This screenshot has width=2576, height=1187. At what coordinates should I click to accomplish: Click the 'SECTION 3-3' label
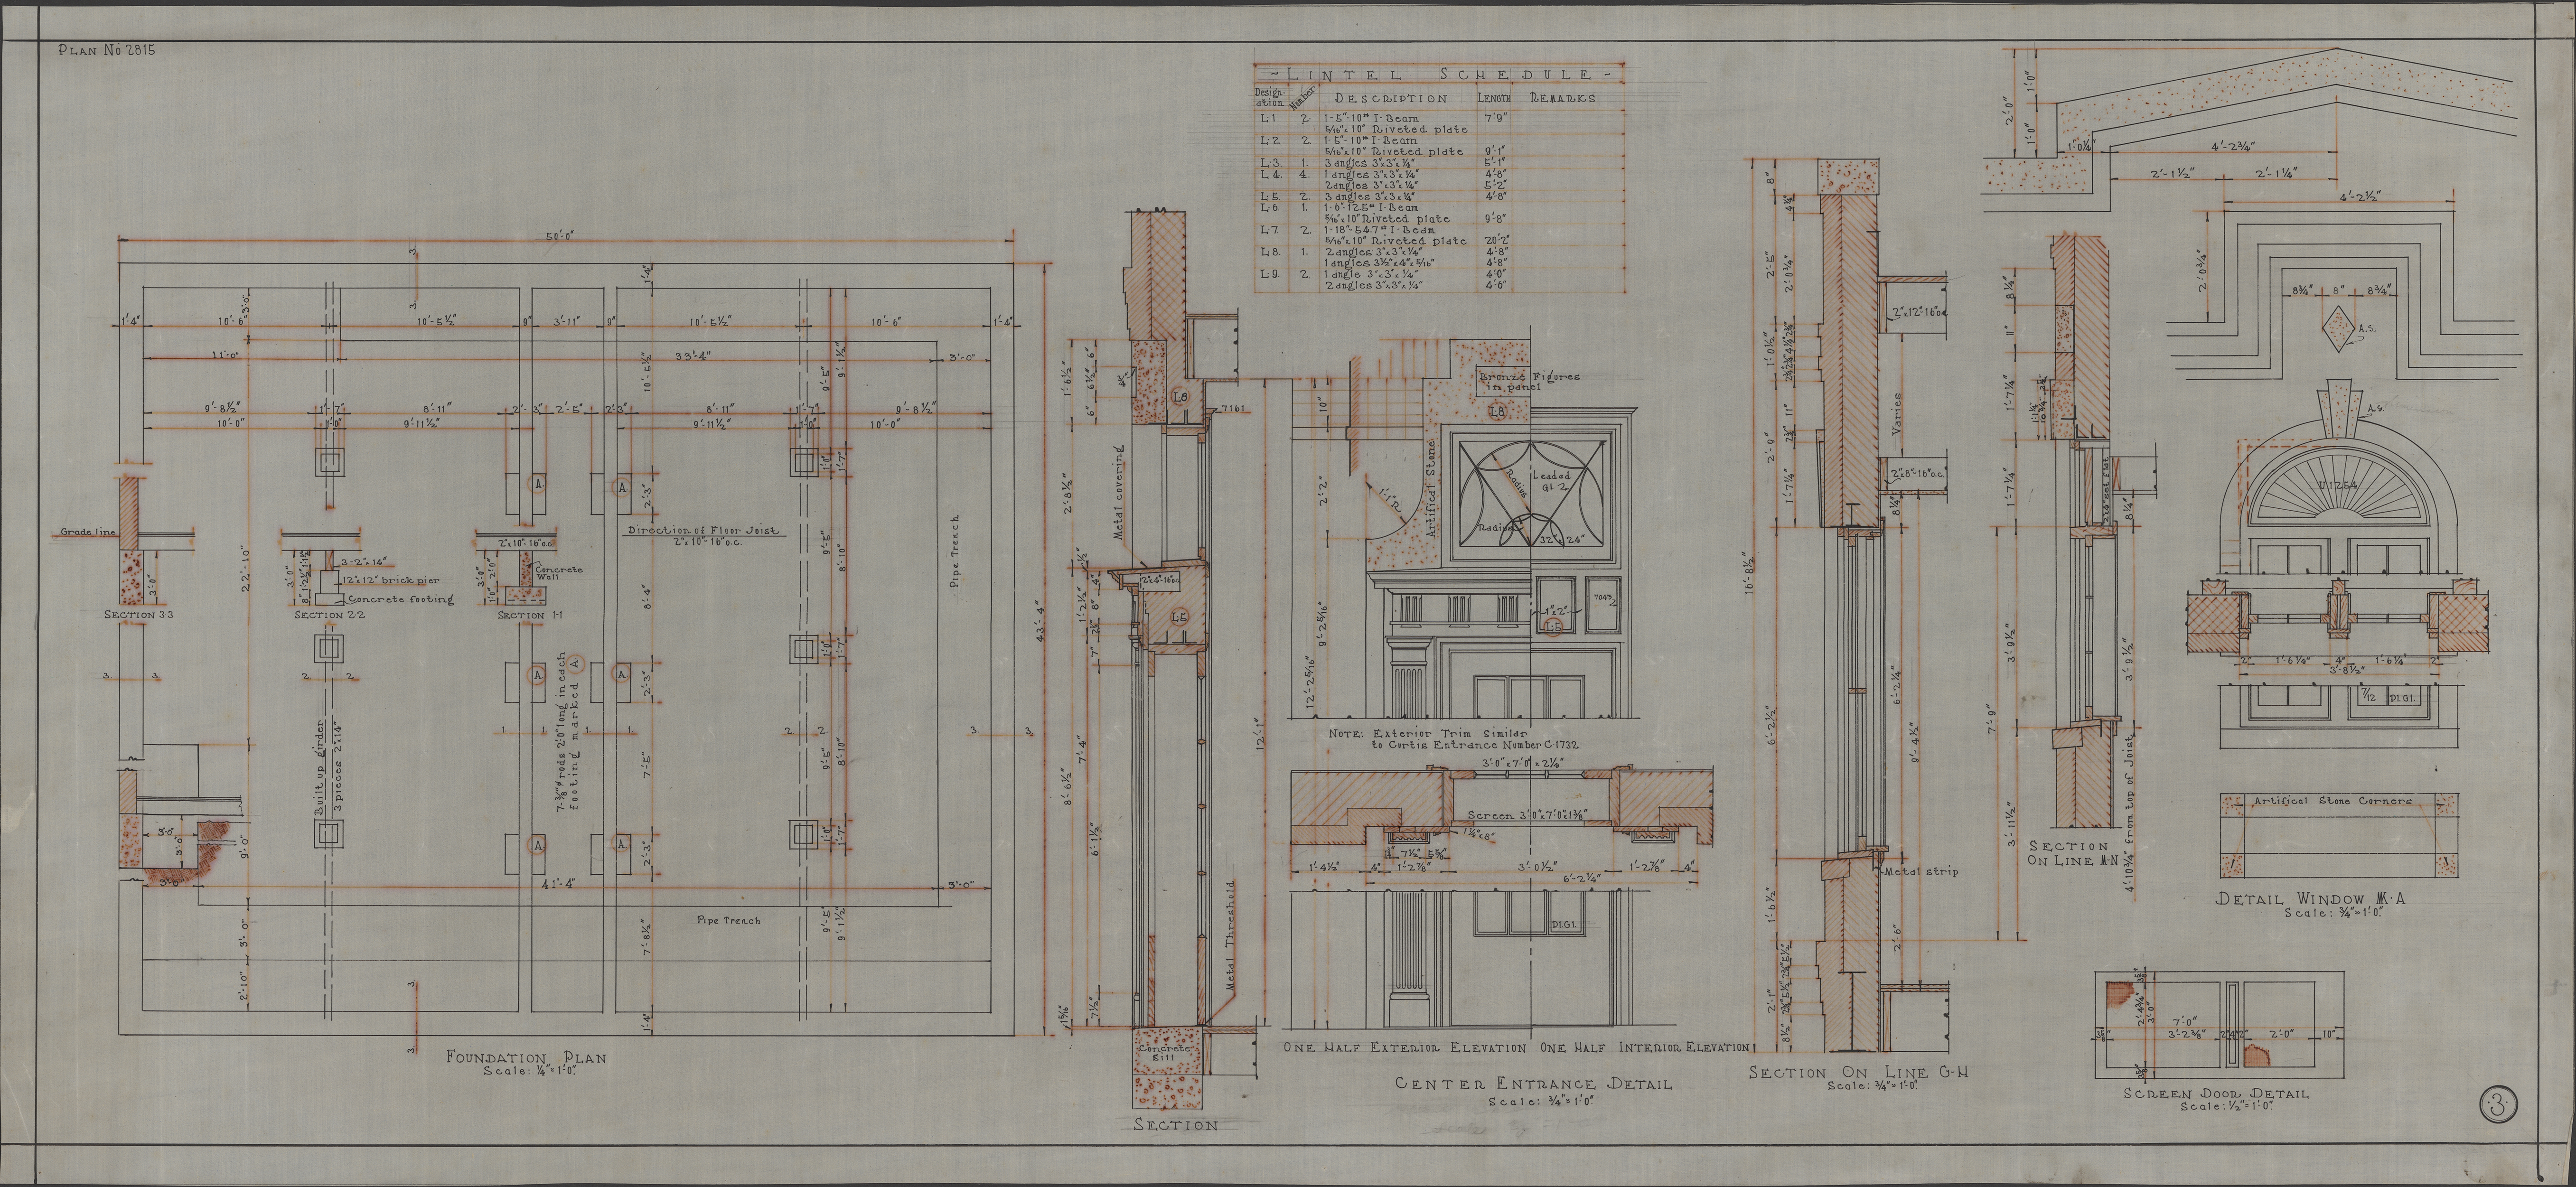click(x=139, y=614)
